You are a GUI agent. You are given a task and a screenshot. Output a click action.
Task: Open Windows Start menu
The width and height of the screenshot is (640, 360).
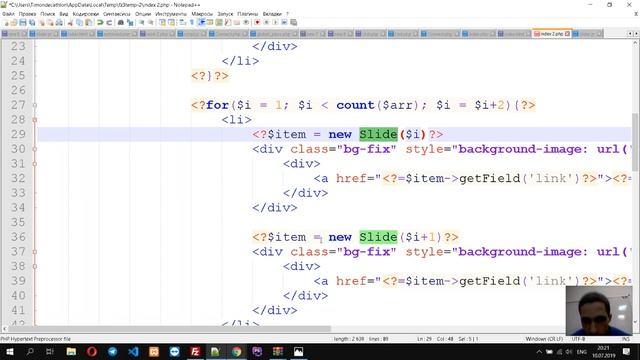(9, 351)
